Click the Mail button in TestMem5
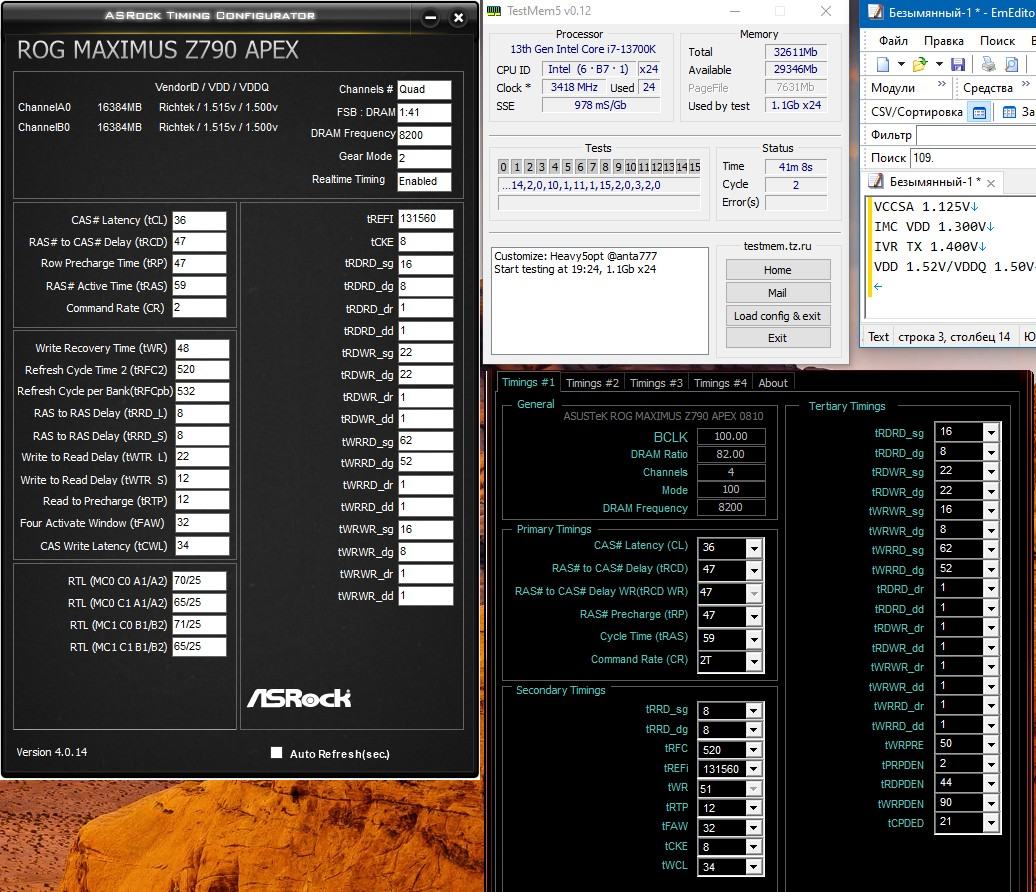The height and width of the screenshot is (892, 1036). [778, 293]
